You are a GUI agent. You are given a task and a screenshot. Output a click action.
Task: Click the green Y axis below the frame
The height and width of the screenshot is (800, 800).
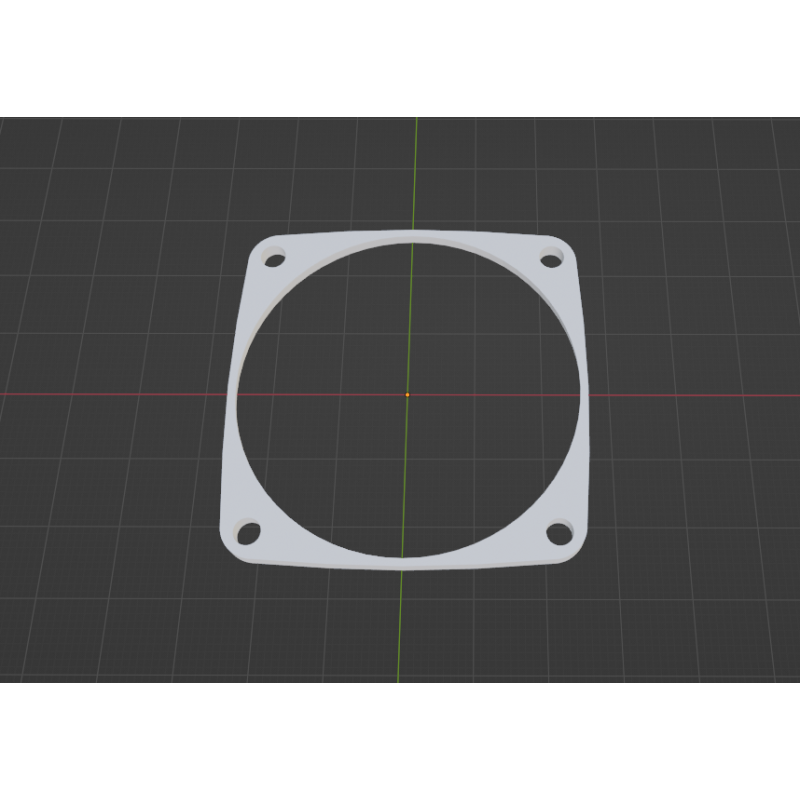click(x=400, y=630)
